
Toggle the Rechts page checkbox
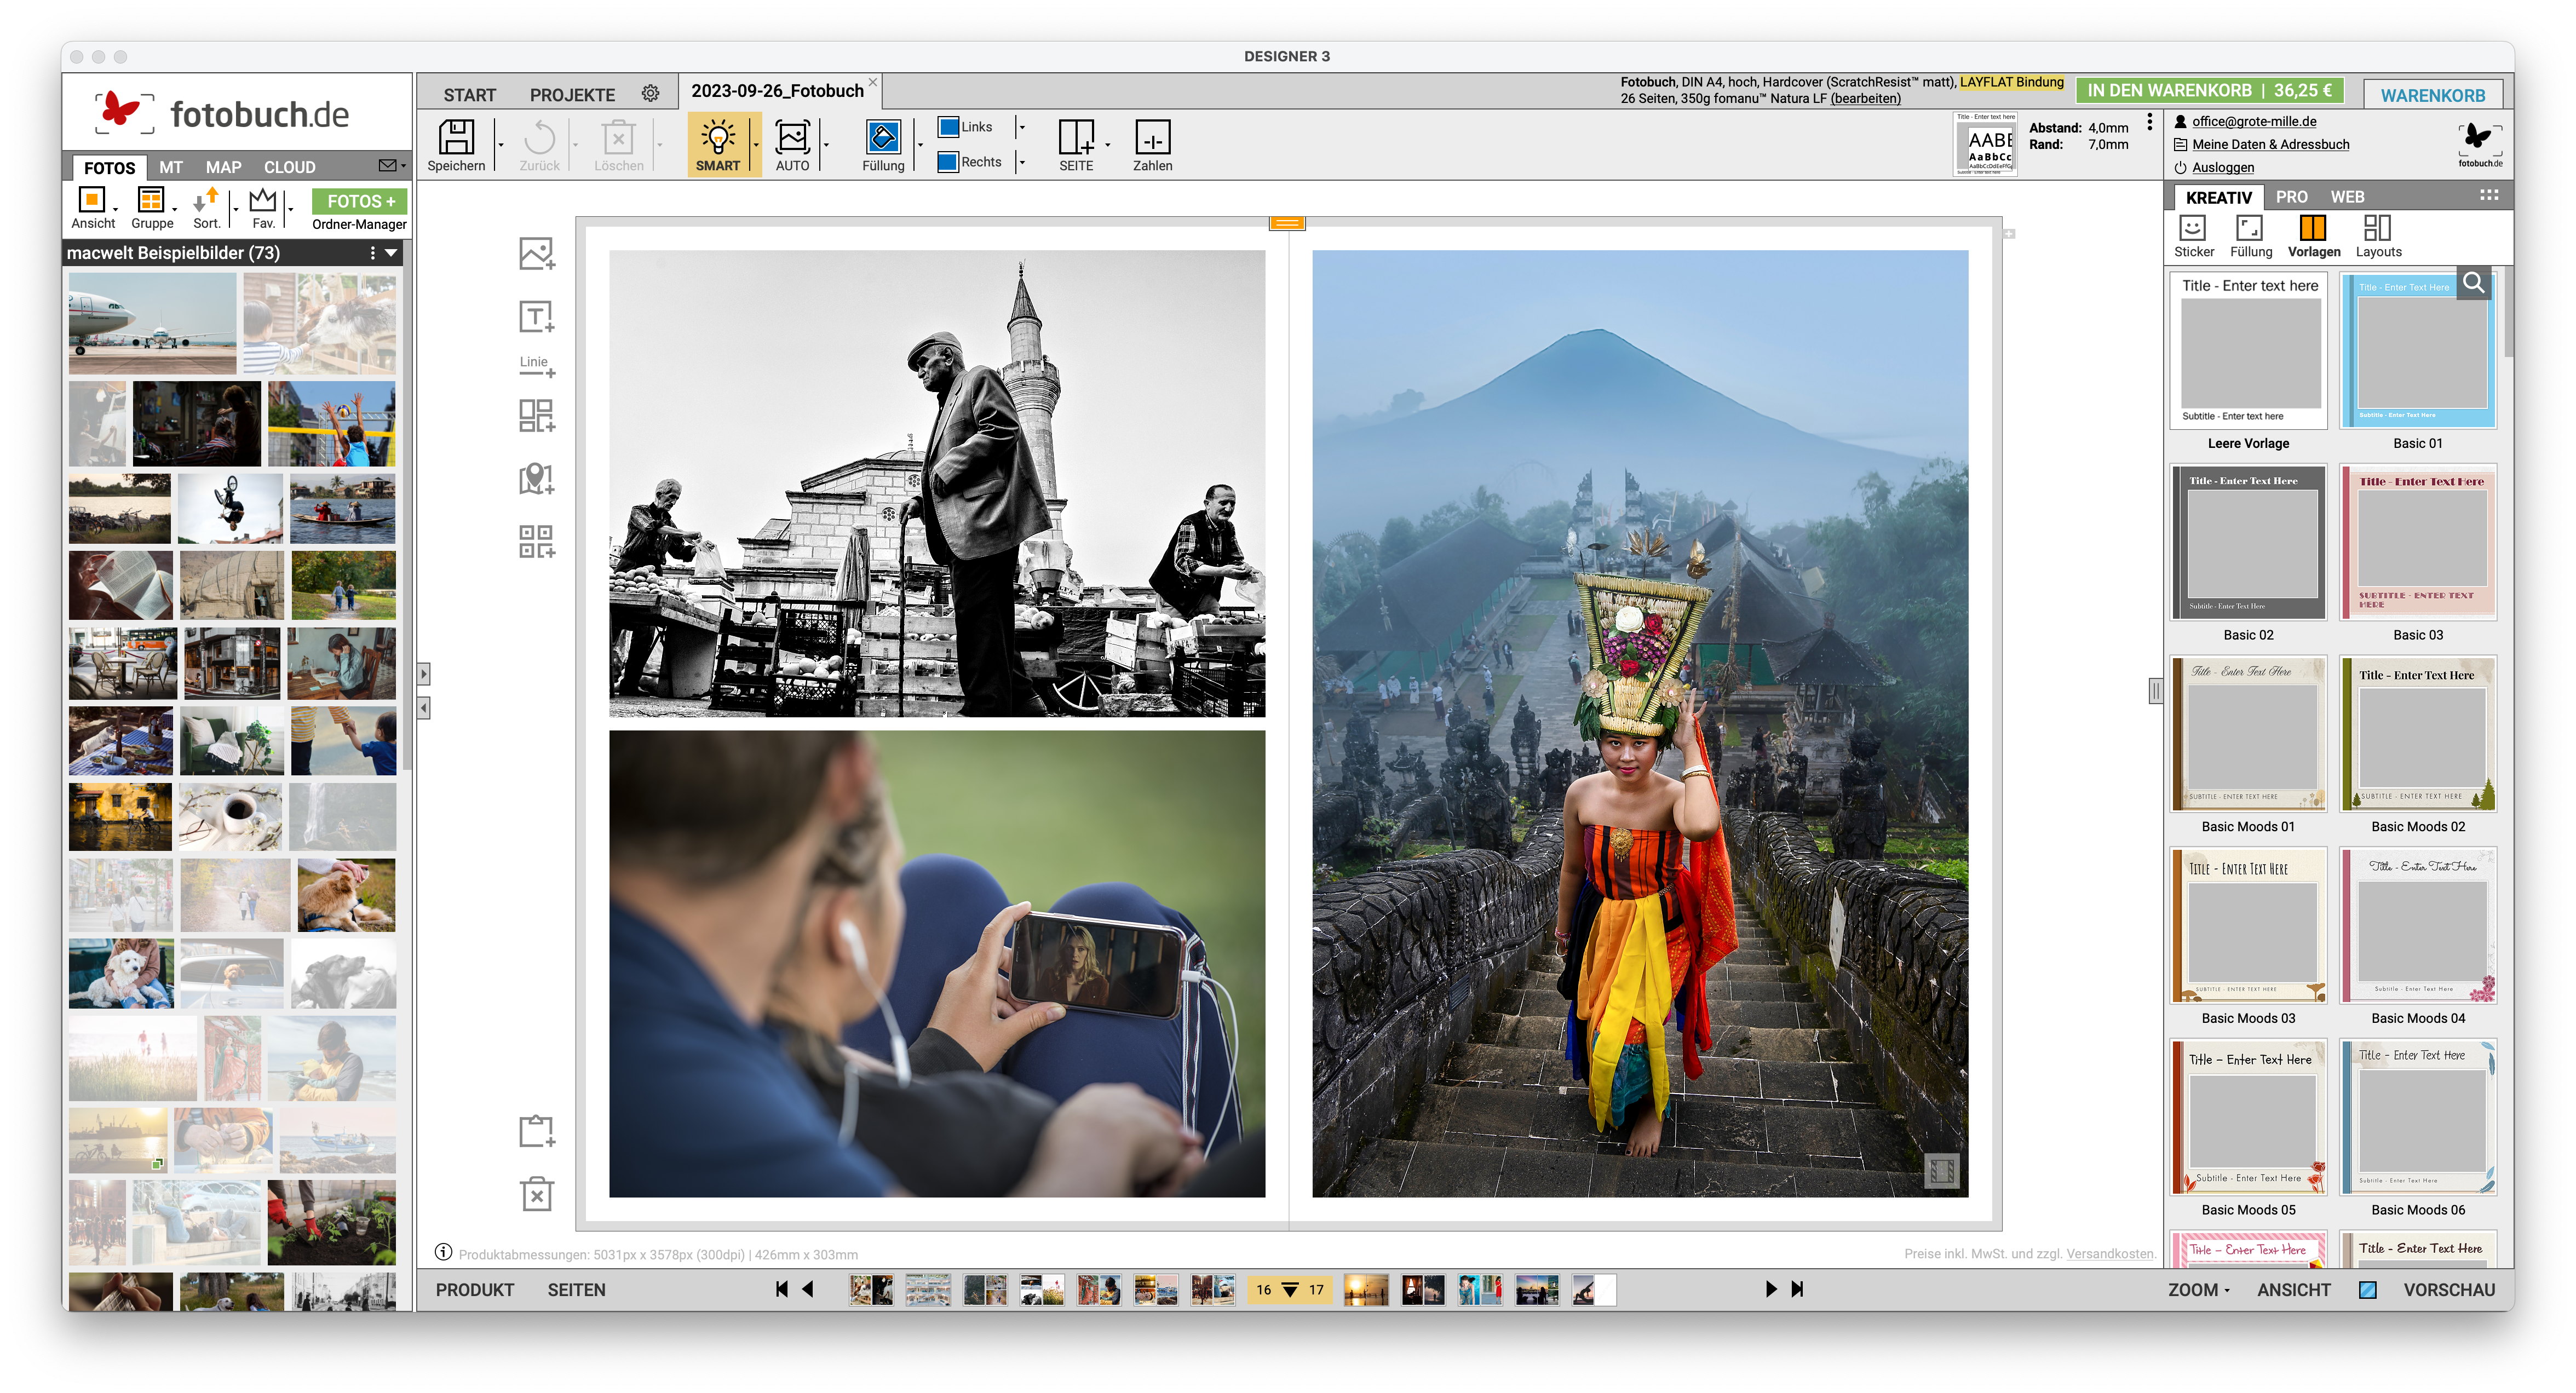pyautogui.click(x=948, y=162)
